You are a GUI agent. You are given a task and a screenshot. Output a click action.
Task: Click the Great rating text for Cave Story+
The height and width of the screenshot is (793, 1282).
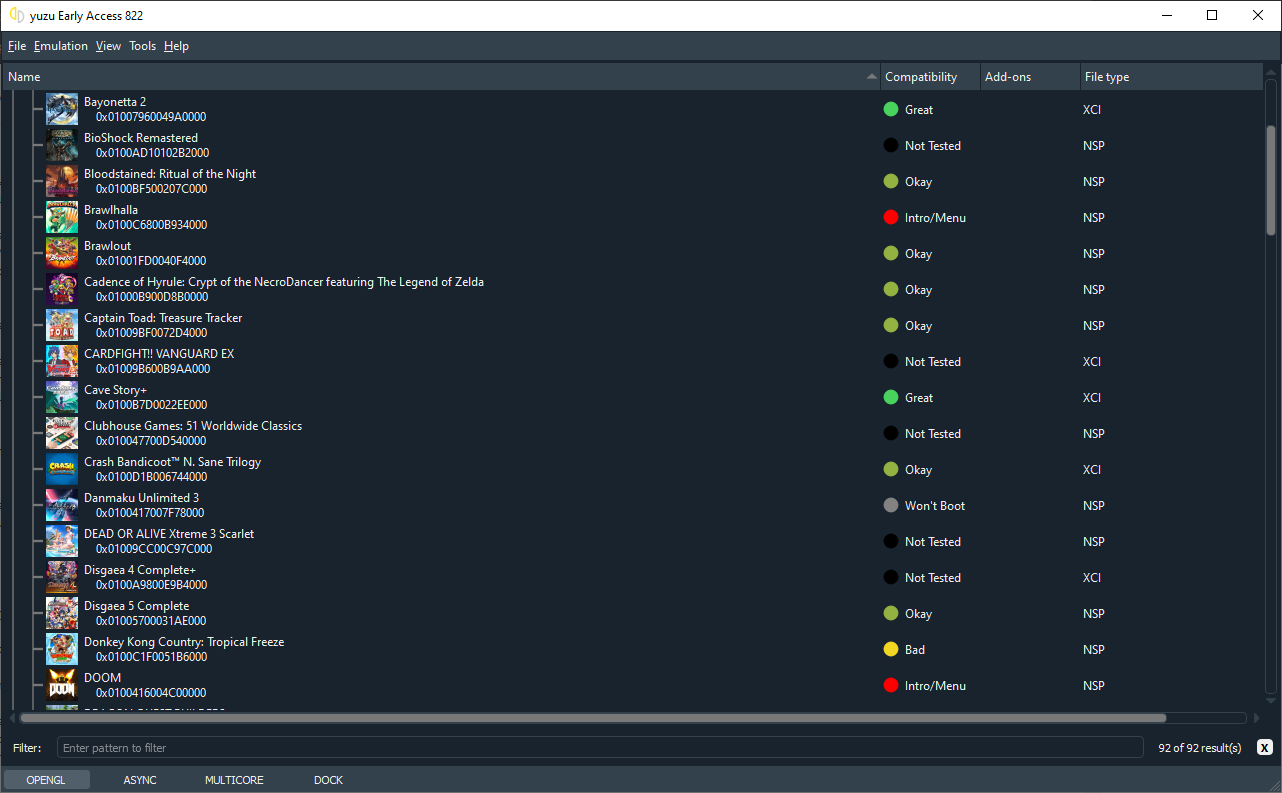(919, 398)
